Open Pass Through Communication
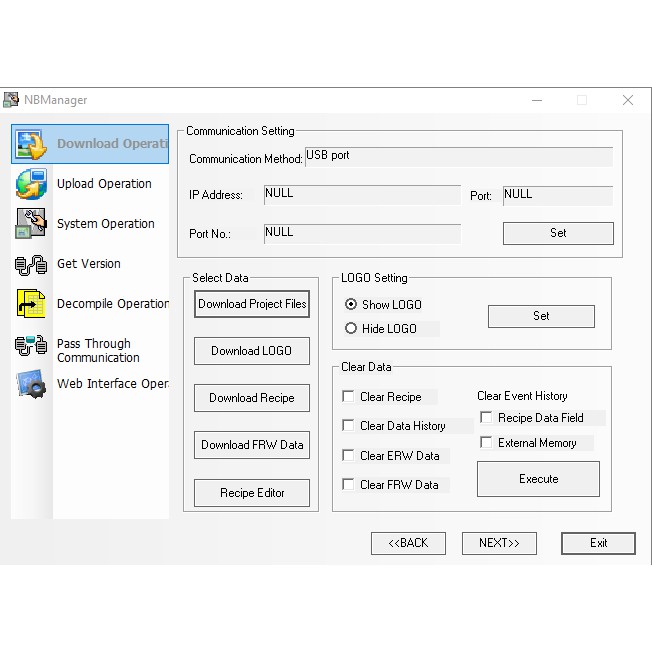This screenshot has width=652, height=652. tap(98, 351)
